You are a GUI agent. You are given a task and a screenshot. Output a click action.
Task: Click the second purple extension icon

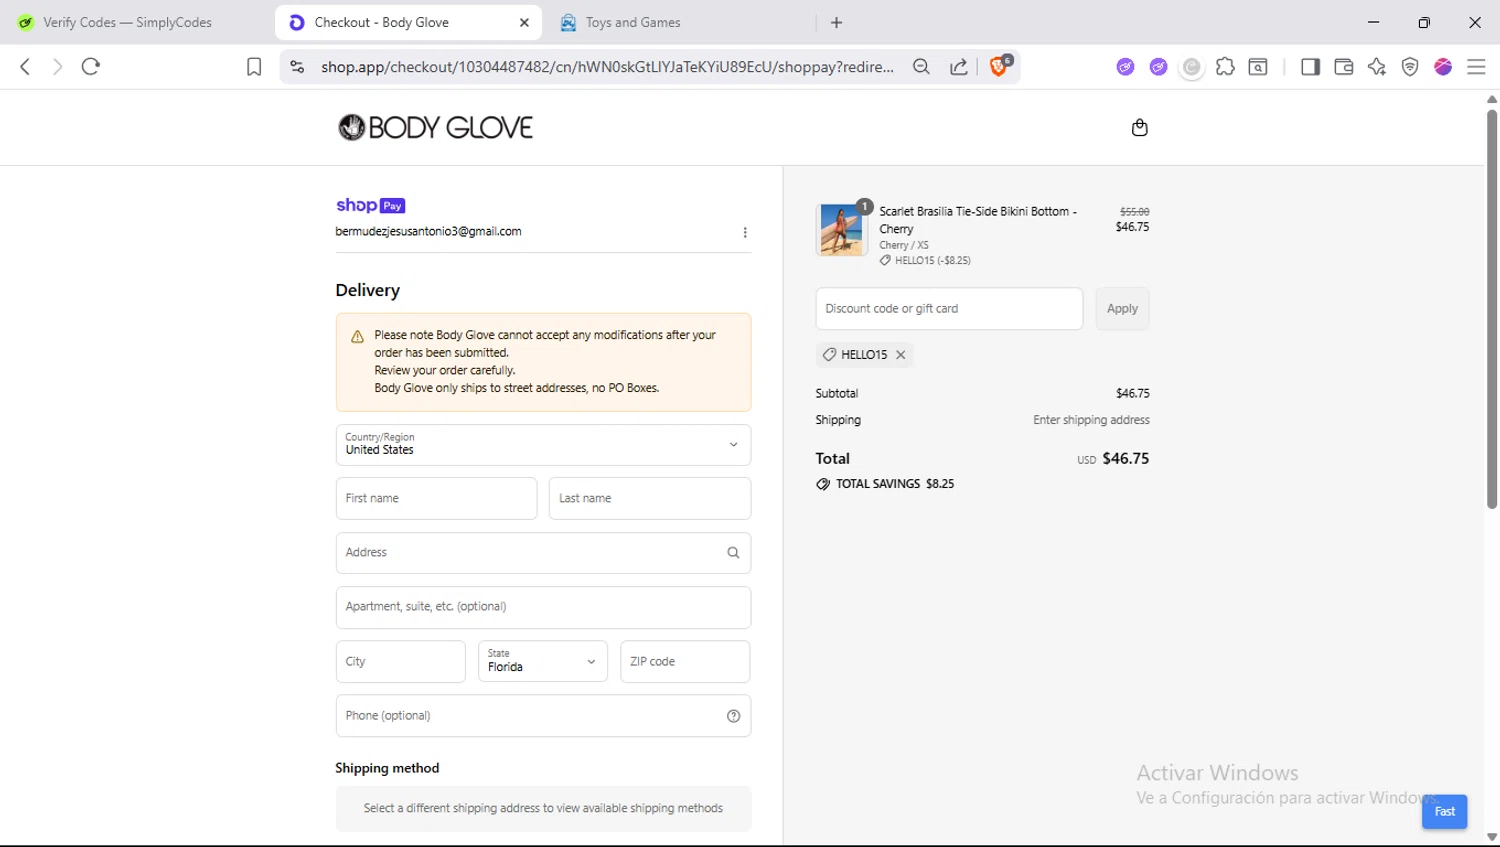(x=1158, y=67)
